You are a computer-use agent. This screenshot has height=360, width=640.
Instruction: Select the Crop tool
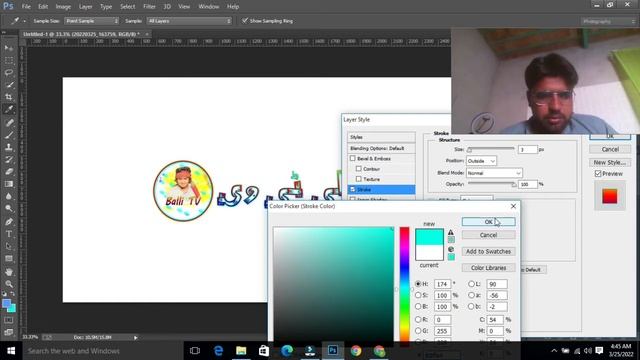coord(9,97)
